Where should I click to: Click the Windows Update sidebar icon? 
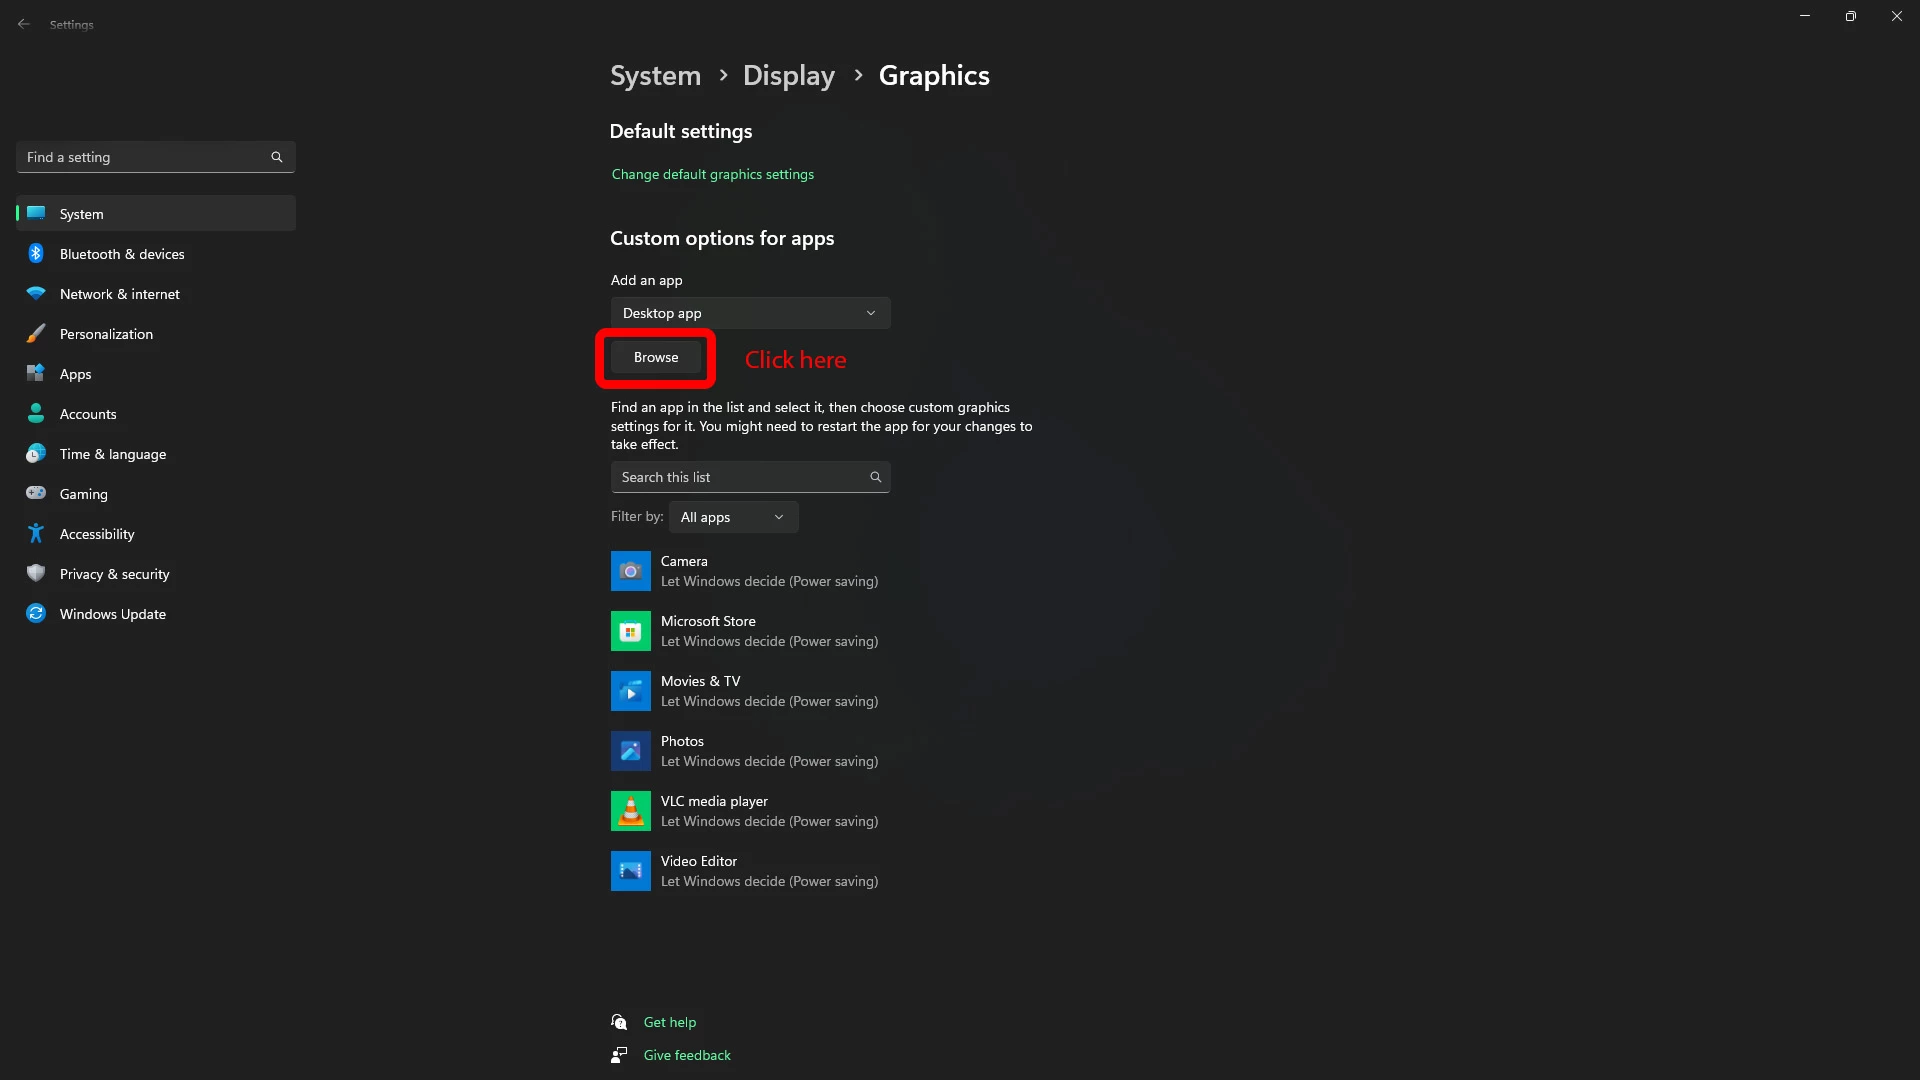36,614
